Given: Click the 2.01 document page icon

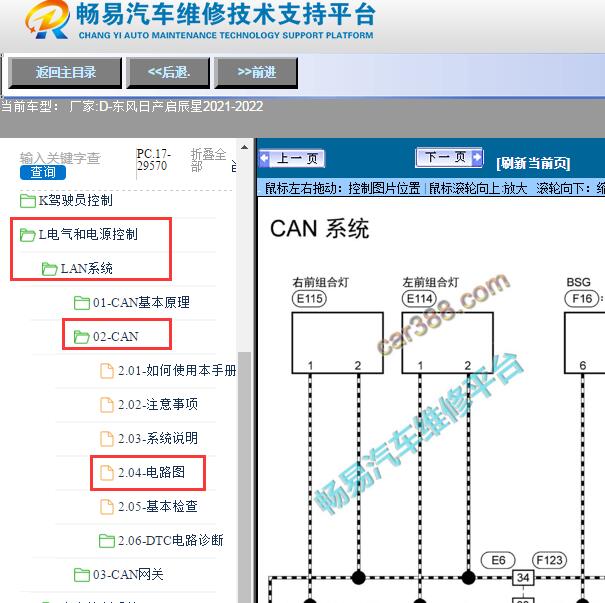Looking at the screenshot, I should click(107, 371).
